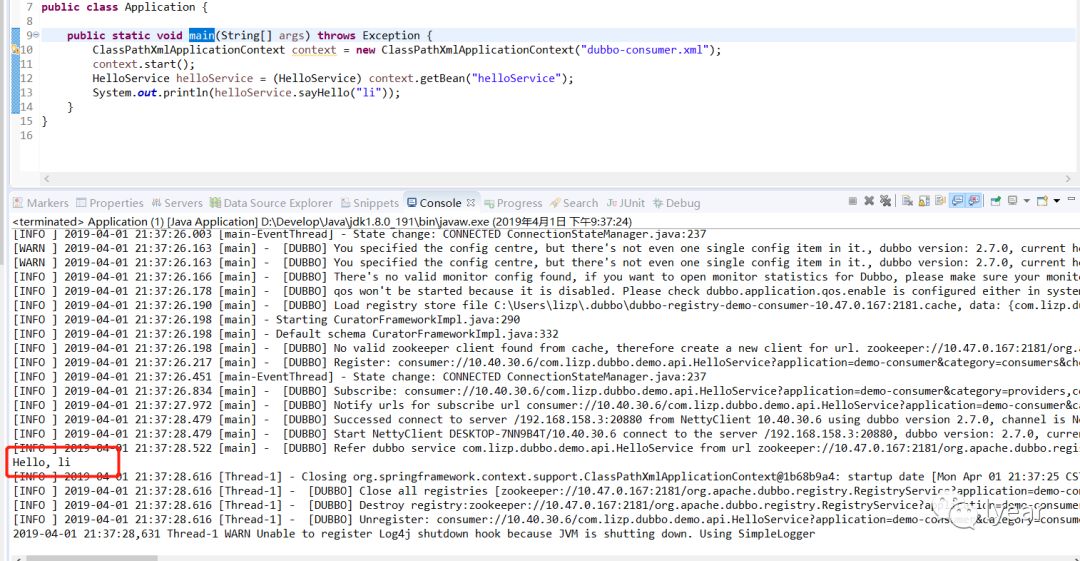1080x561 pixels.
Task: Pin the current Console
Action: 995,201
